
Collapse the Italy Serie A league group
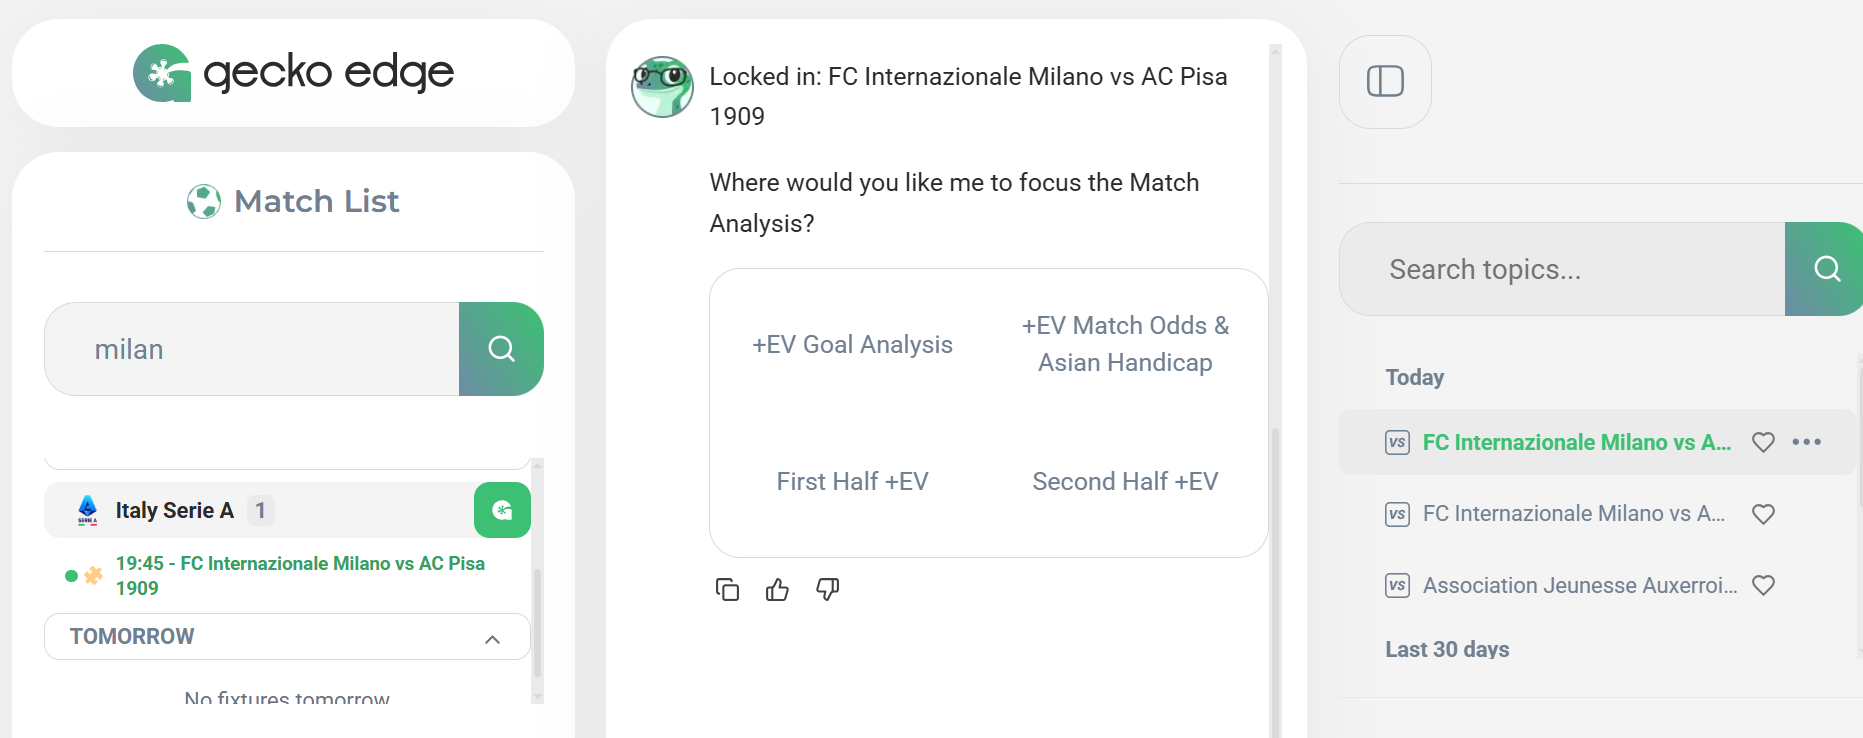[x=175, y=510]
